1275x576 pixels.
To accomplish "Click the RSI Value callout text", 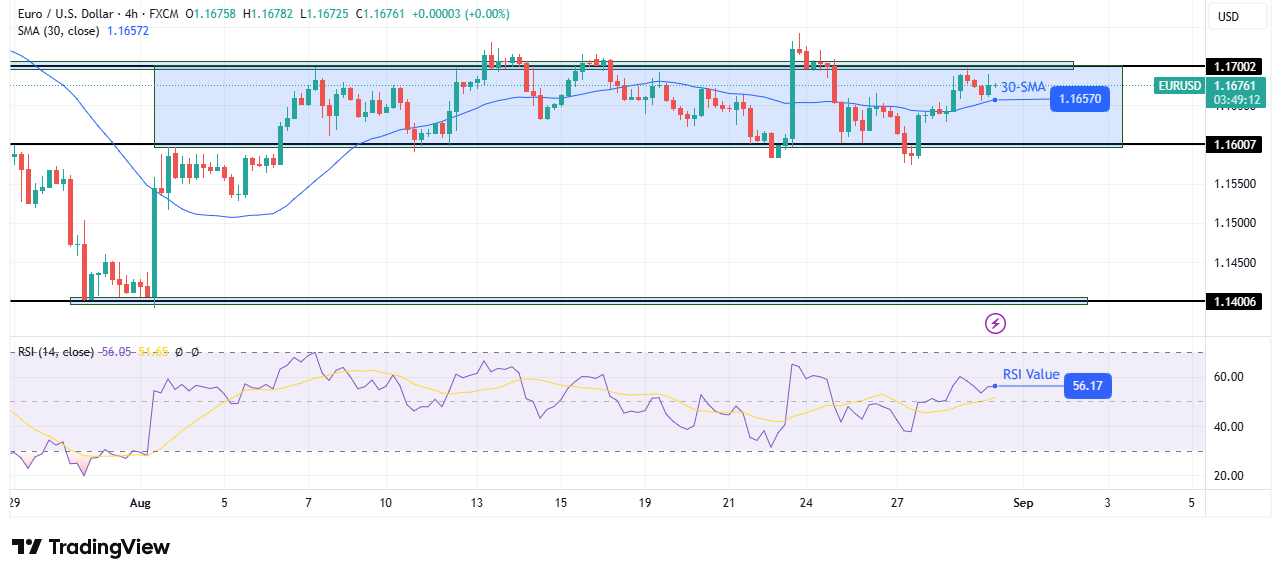I will 1030,374.
